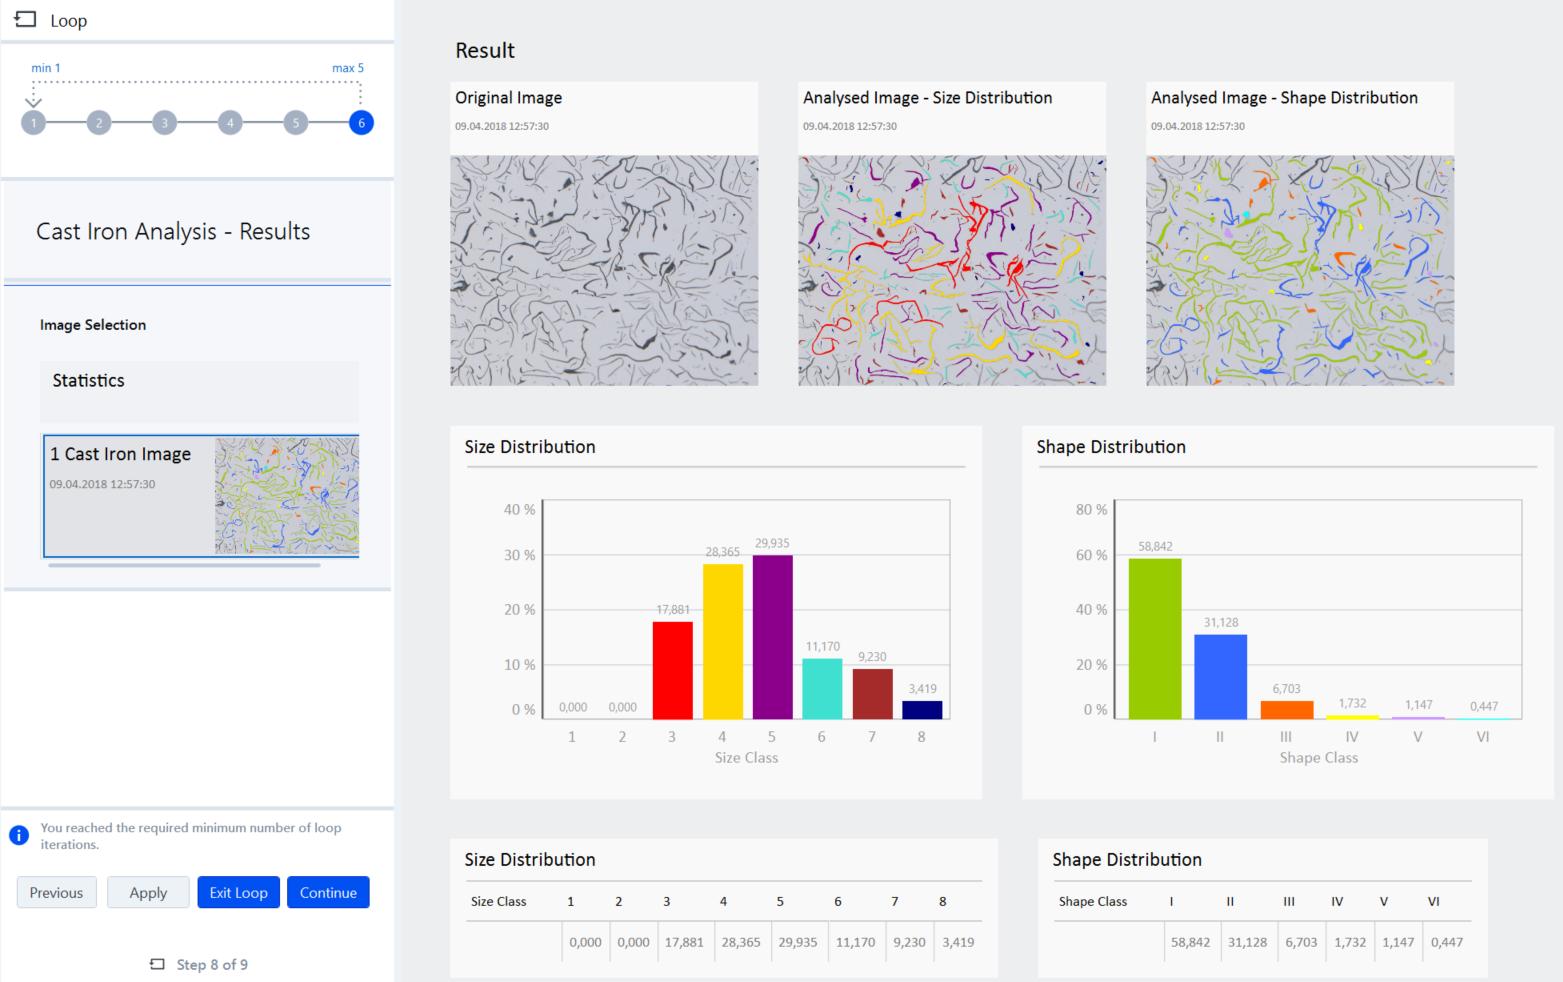This screenshot has height=982, width=1563.
Task: Click the Original Image preview
Action: (x=604, y=270)
